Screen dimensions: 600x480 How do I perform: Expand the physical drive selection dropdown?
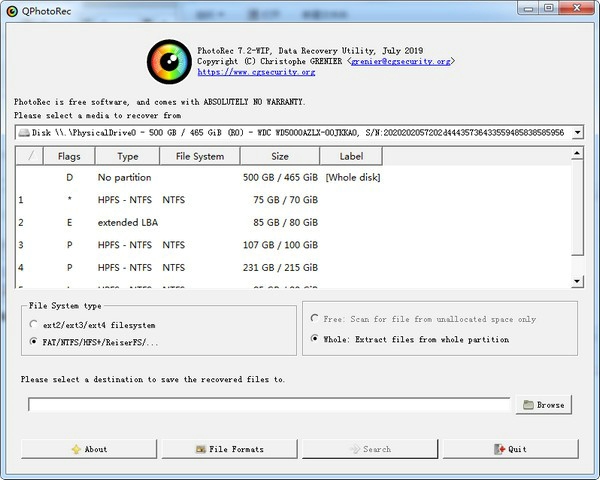pyautogui.click(x=577, y=132)
